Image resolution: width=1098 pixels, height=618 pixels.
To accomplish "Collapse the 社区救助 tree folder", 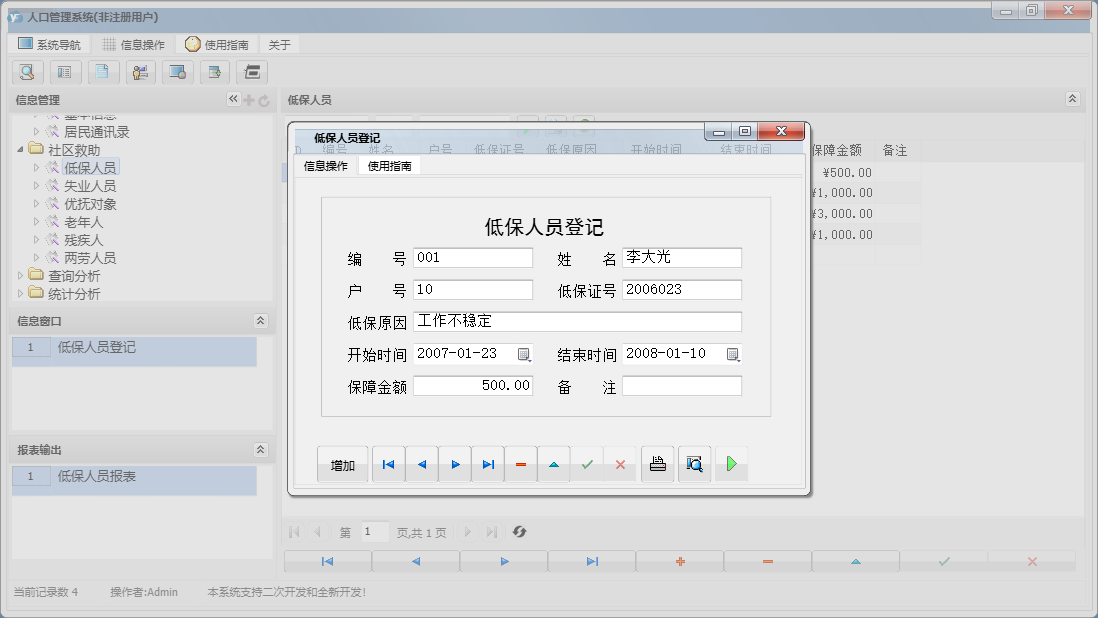I will click(x=22, y=150).
